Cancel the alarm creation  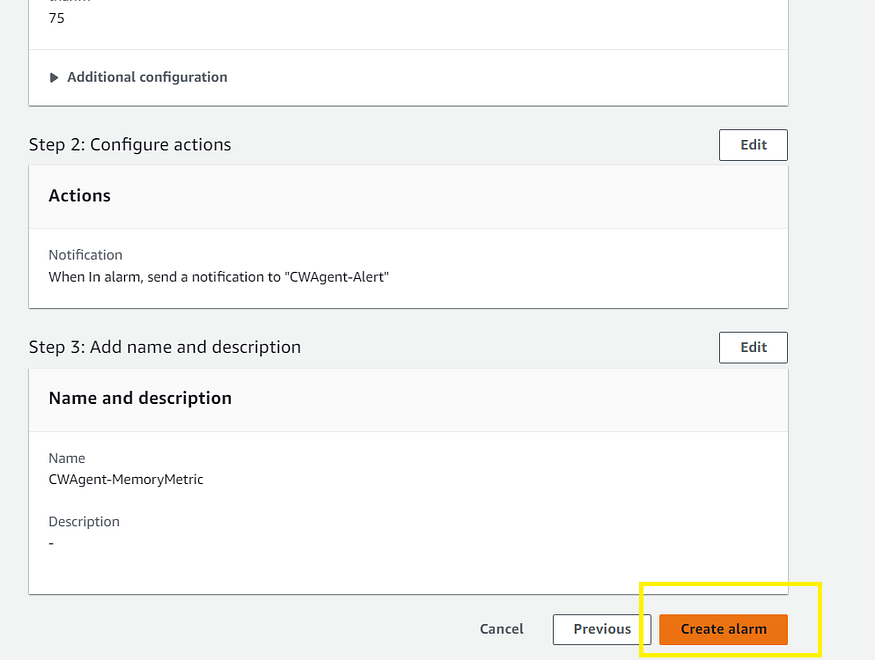pos(501,629)
